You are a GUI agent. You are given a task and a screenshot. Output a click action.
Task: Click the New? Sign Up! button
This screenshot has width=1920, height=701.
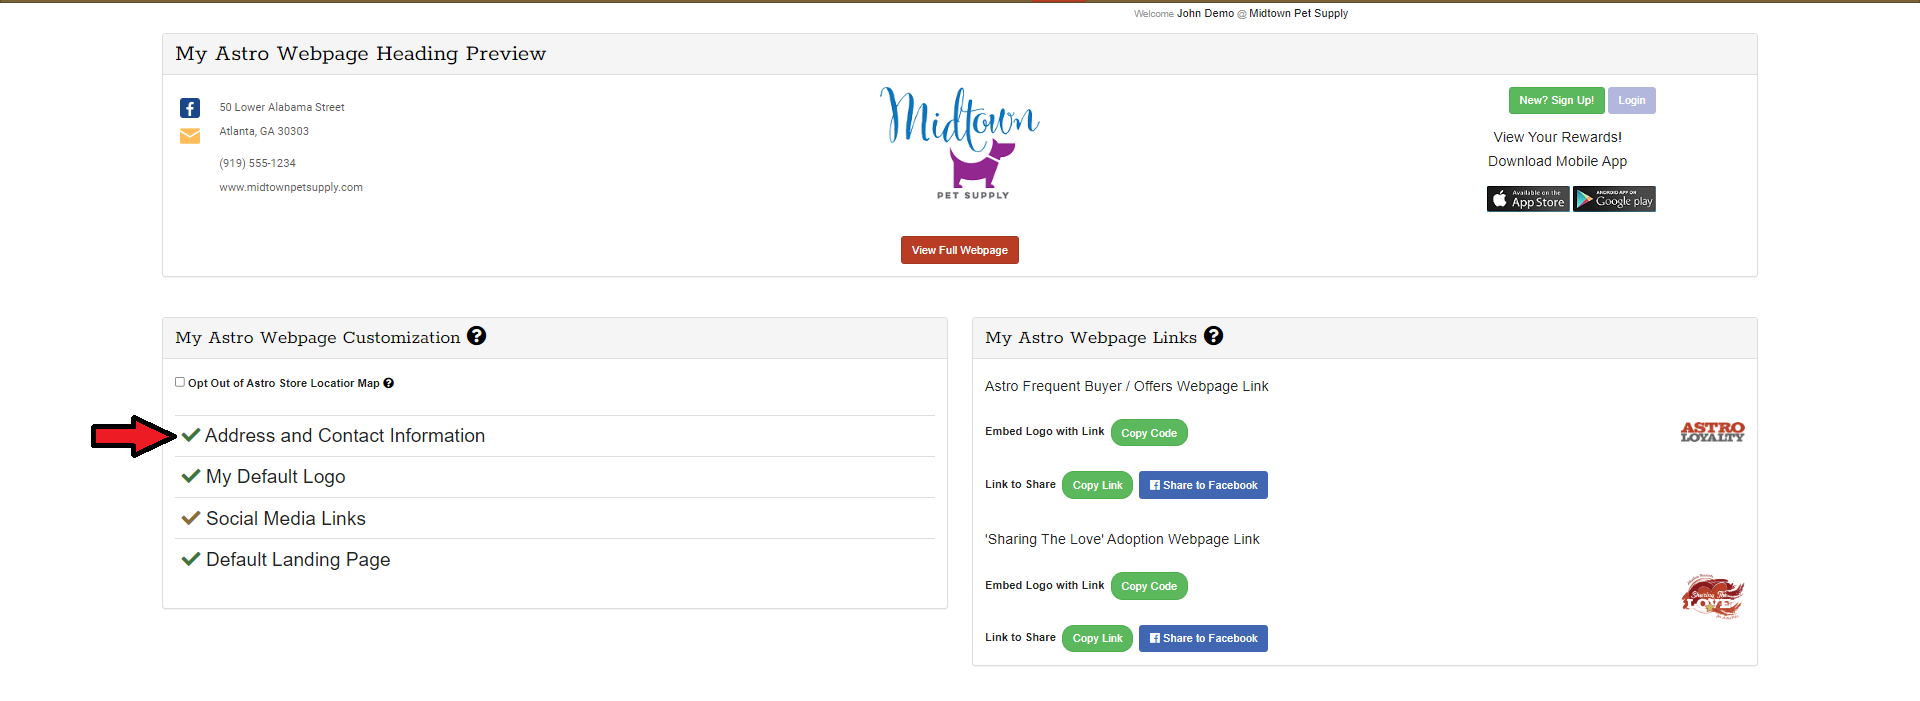[1556, 101]
